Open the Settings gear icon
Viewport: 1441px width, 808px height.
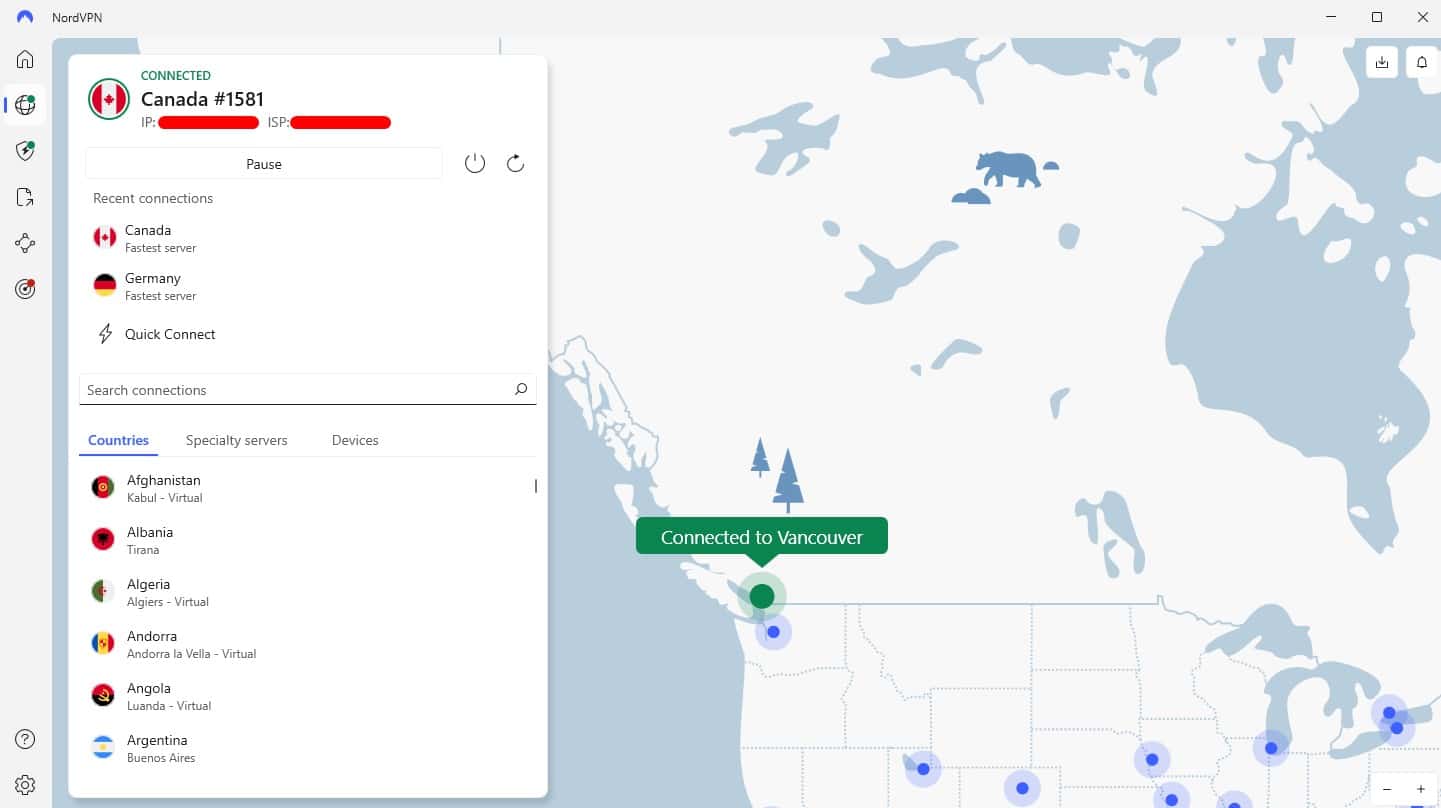tap(25, 785)
